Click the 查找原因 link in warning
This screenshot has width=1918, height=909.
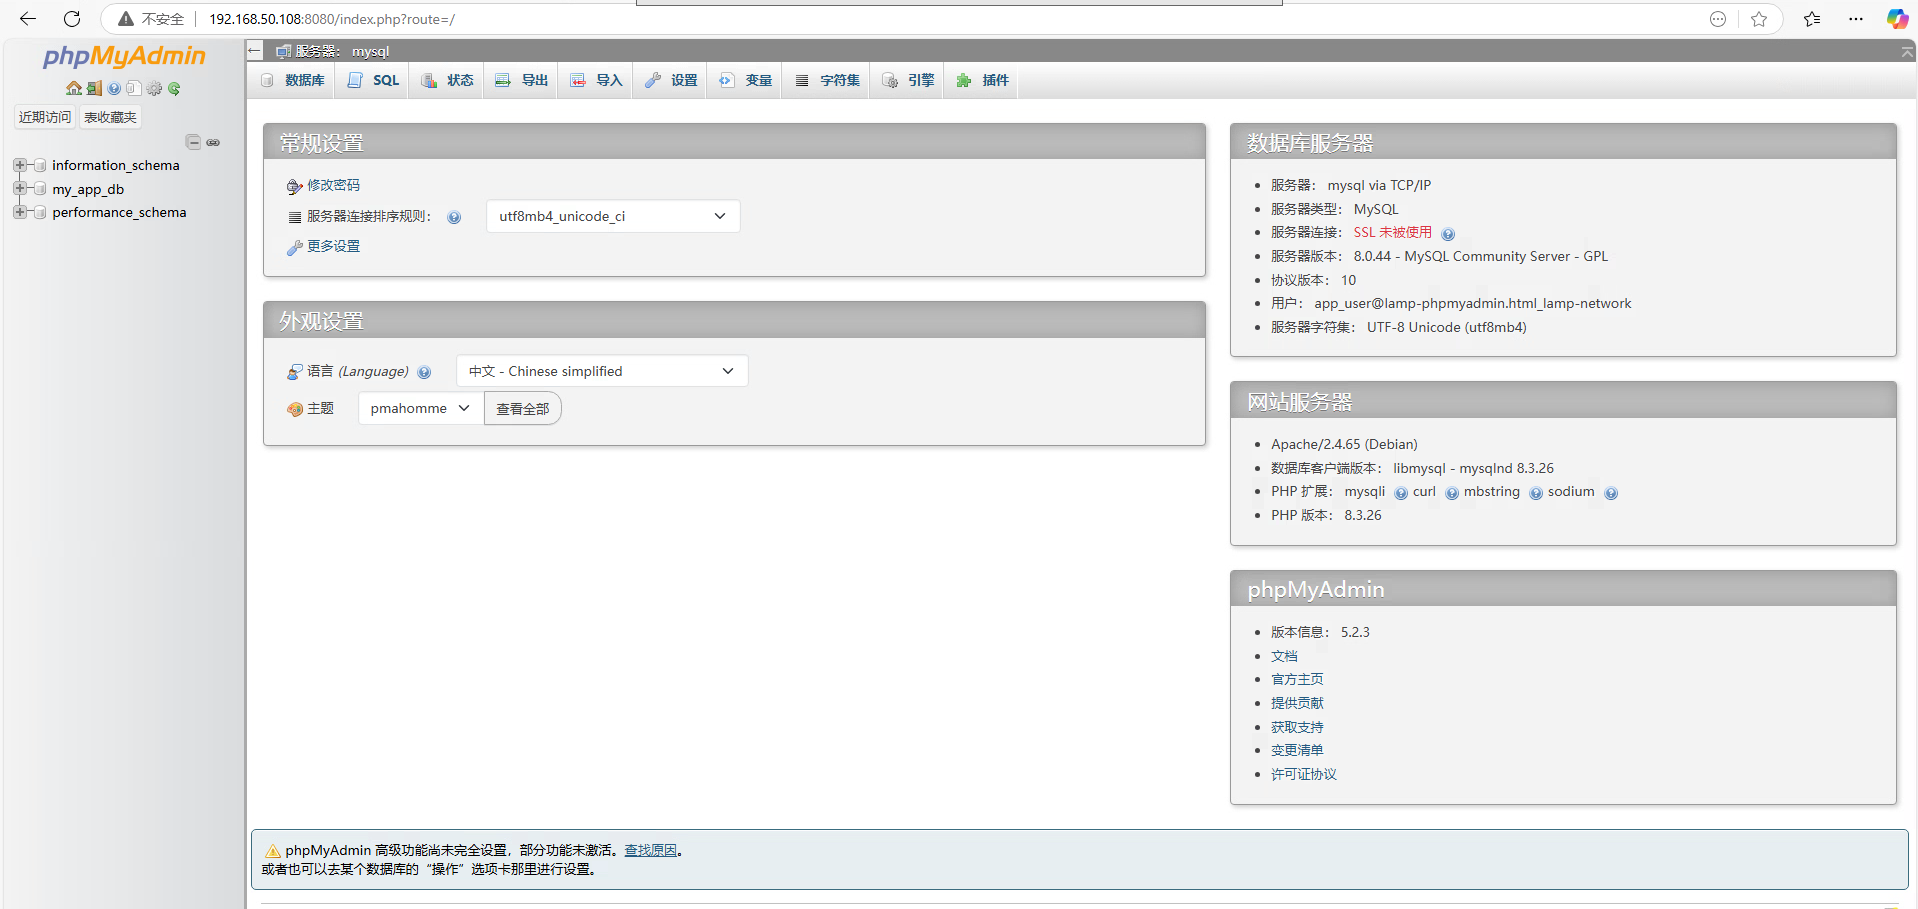(650, 850)
